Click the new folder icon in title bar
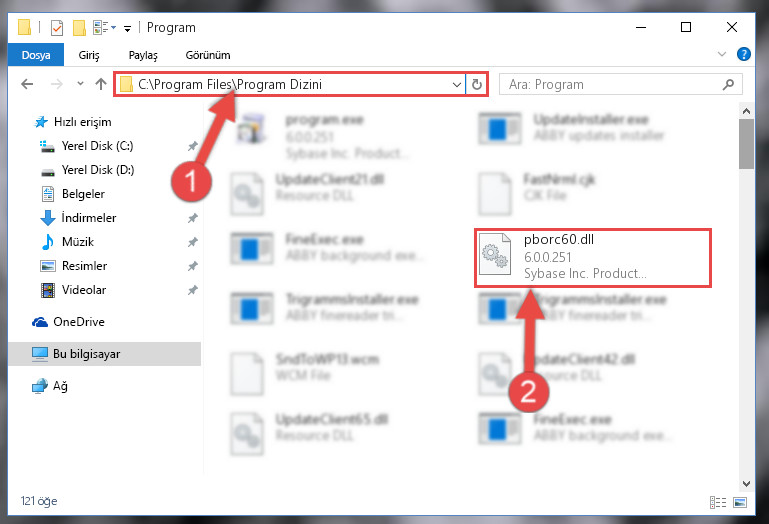 tap(79, 27)
